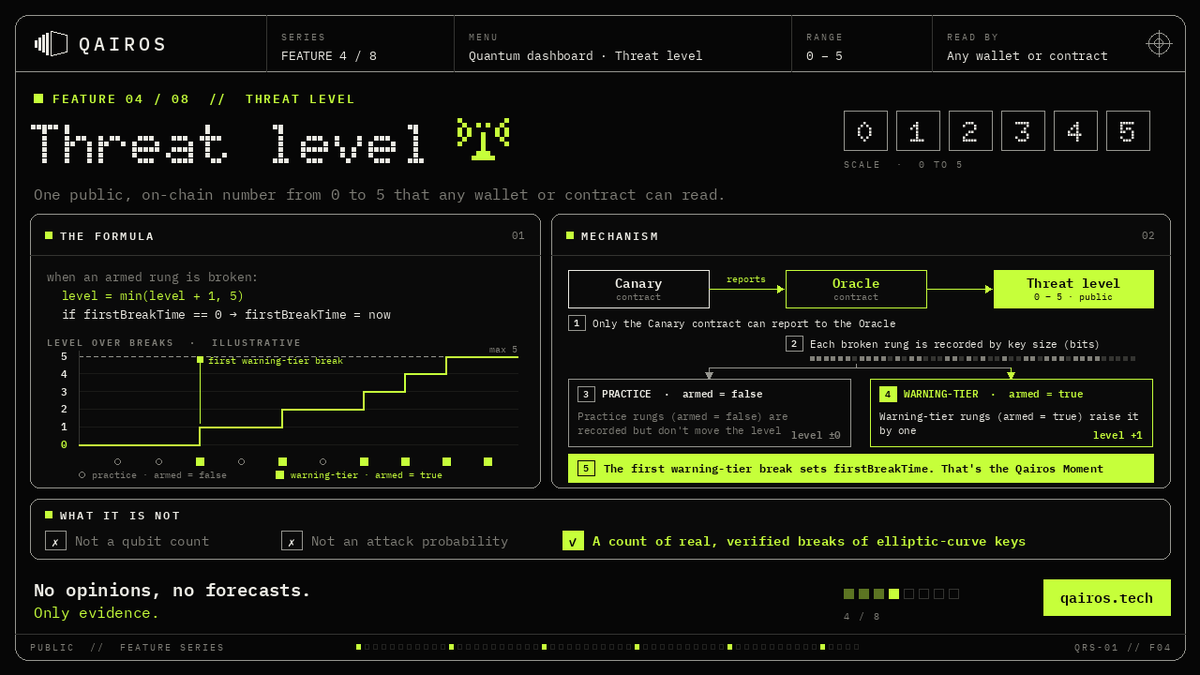Click the 'level +1' label

point(1117,435)
